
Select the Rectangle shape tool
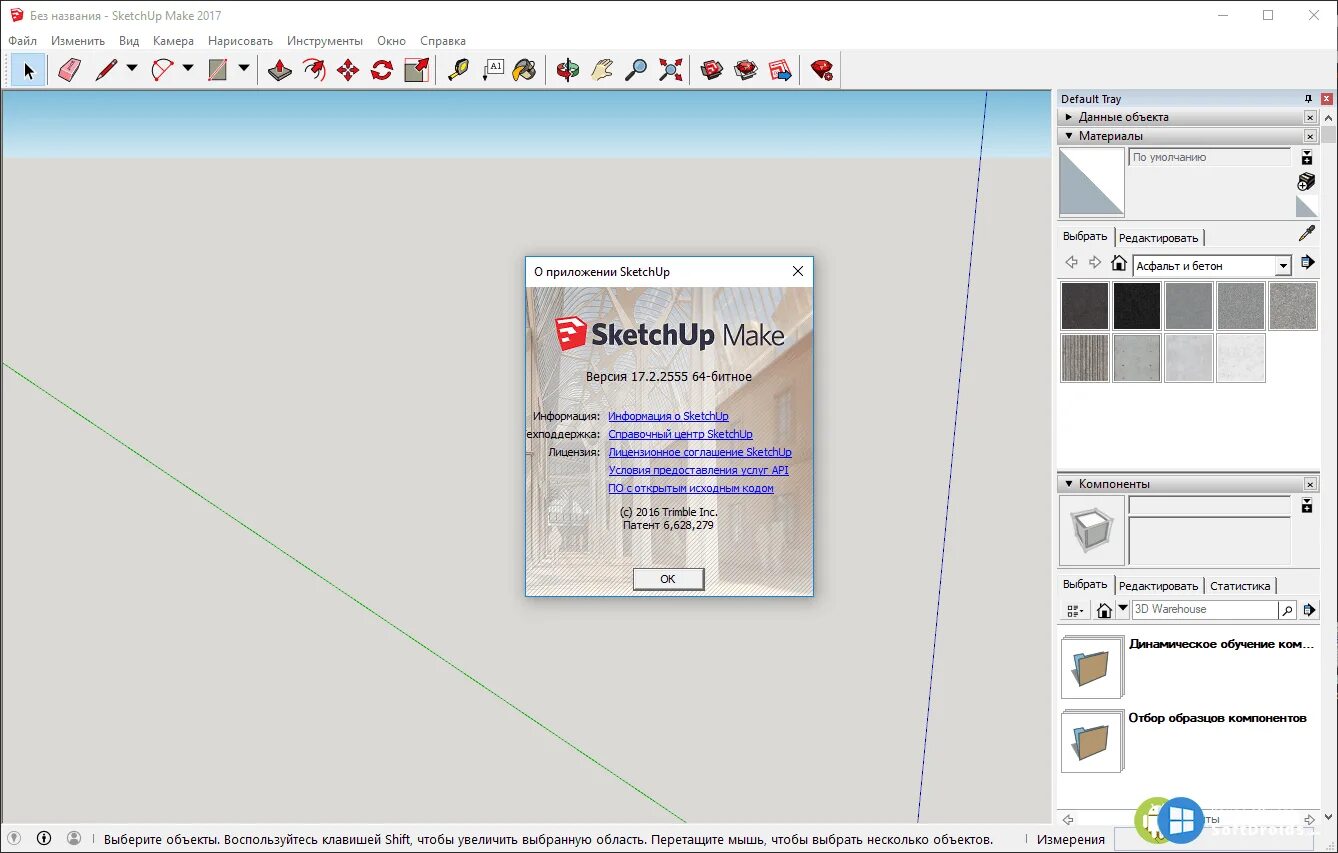click(x=217, y=70)
